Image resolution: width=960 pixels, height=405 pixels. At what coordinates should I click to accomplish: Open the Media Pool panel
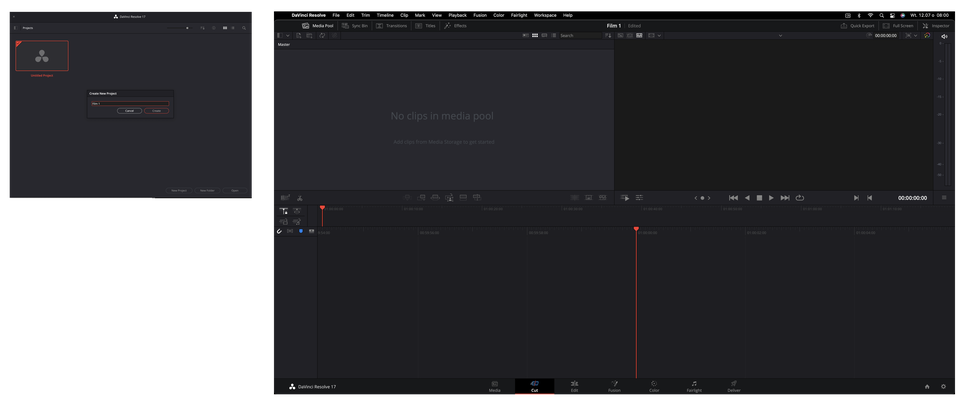[x=317, y=26]
